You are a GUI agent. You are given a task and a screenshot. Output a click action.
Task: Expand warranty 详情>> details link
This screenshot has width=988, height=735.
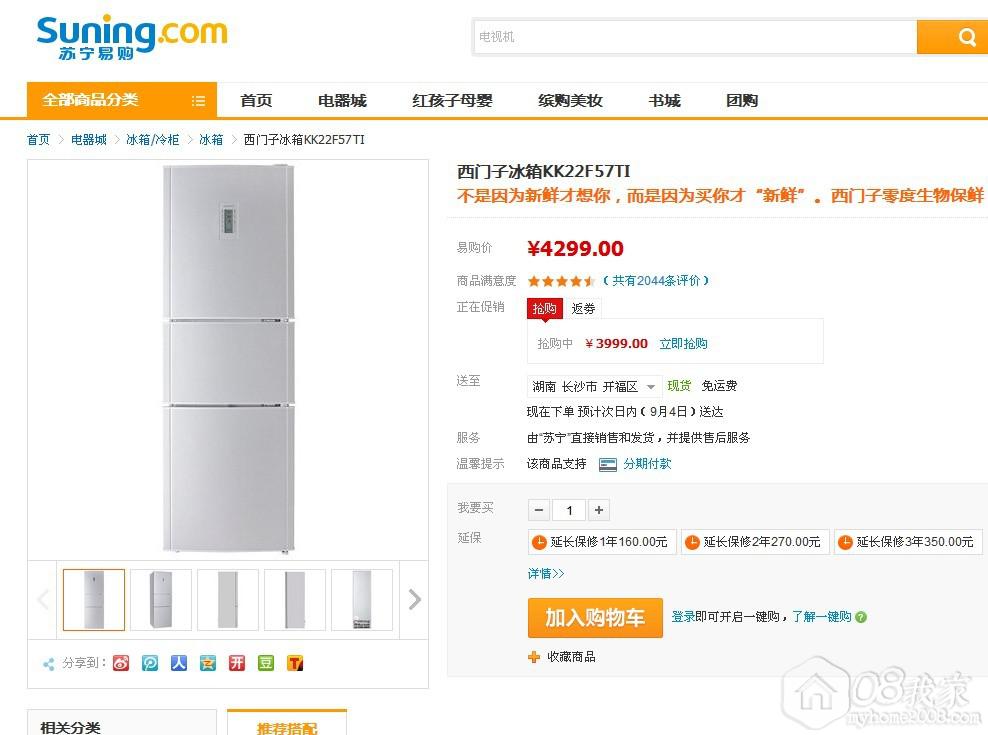click(x=546, y=574)
